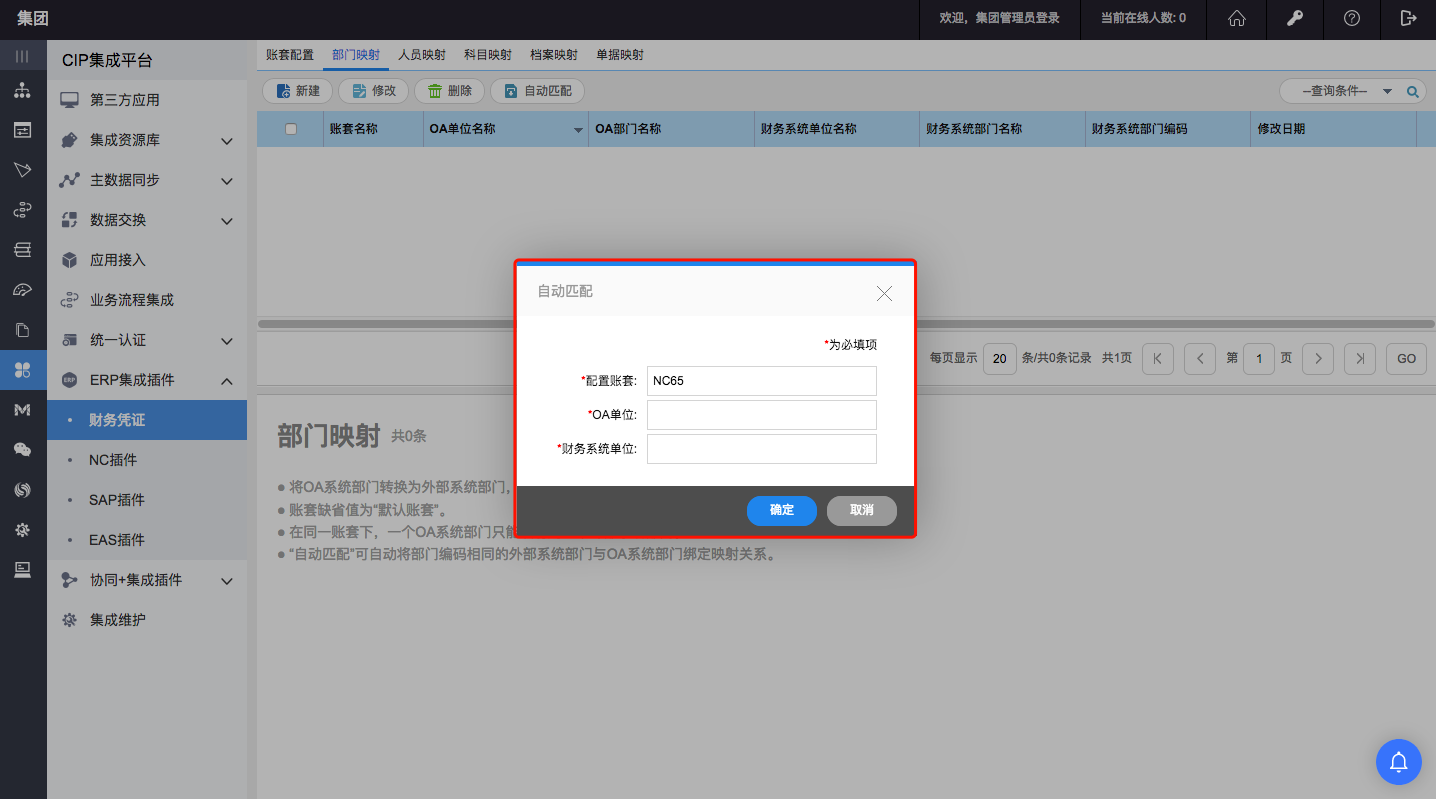Click the 确定 button in dialog
The width and height of the screenshot is (1436, 799).
click(782, 510)
